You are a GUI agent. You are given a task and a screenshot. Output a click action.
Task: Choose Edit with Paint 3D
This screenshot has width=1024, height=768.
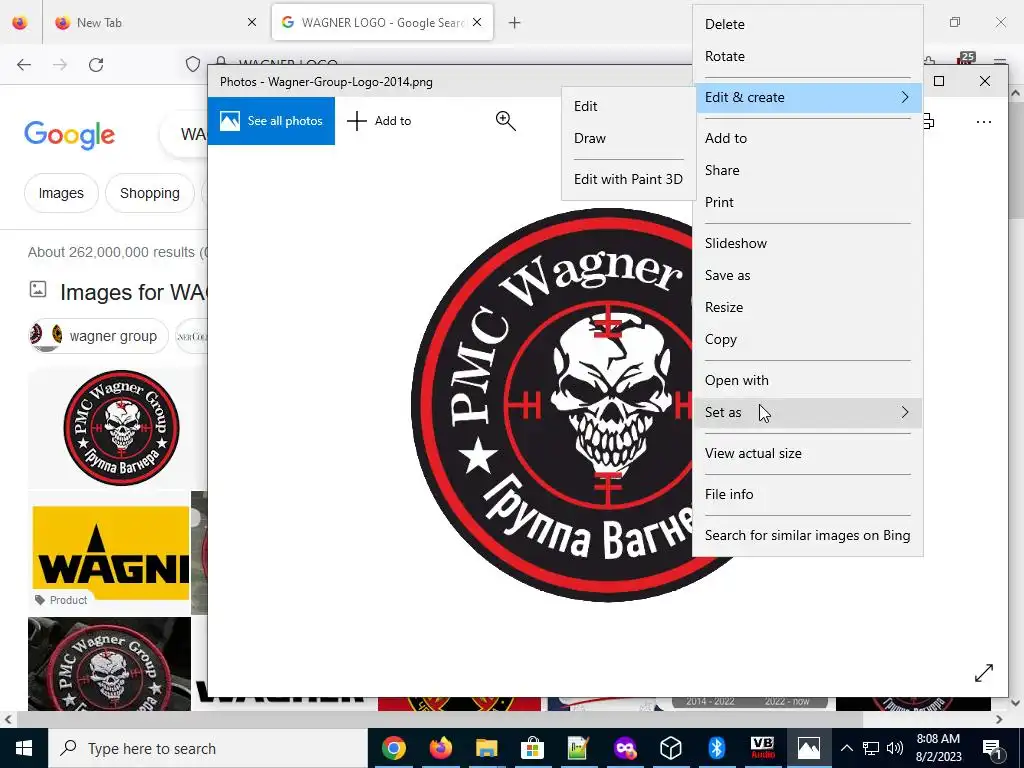pos(628,179)
